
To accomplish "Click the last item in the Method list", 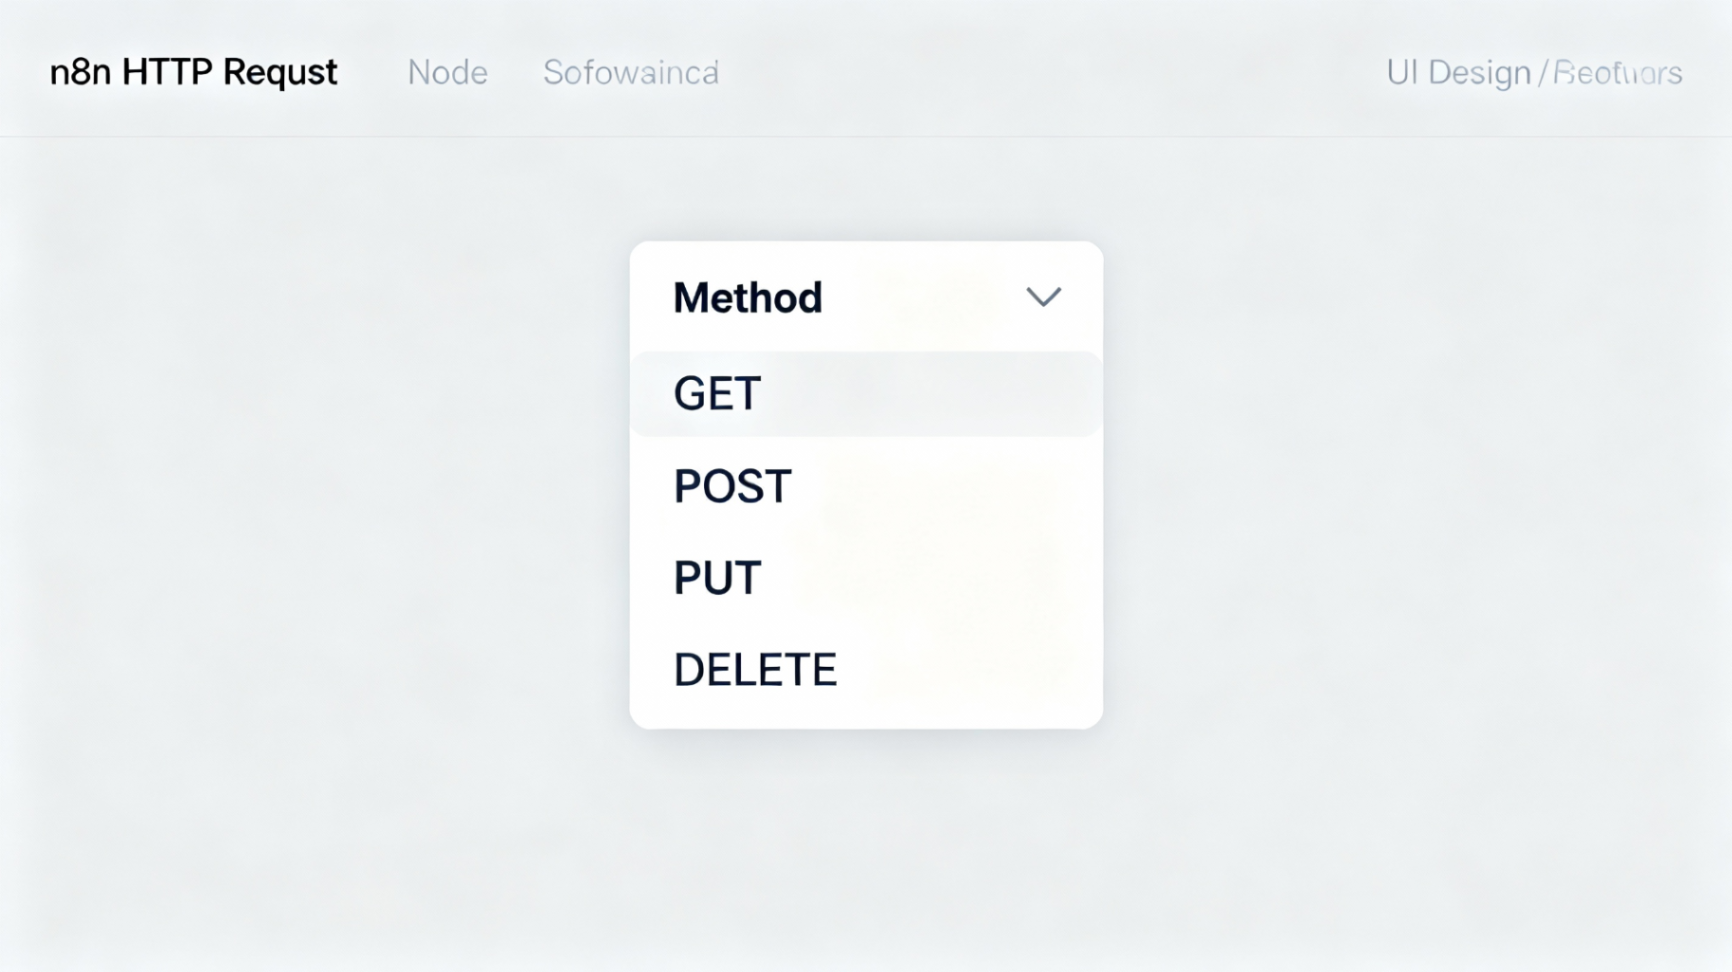I will tap(755, 670).
